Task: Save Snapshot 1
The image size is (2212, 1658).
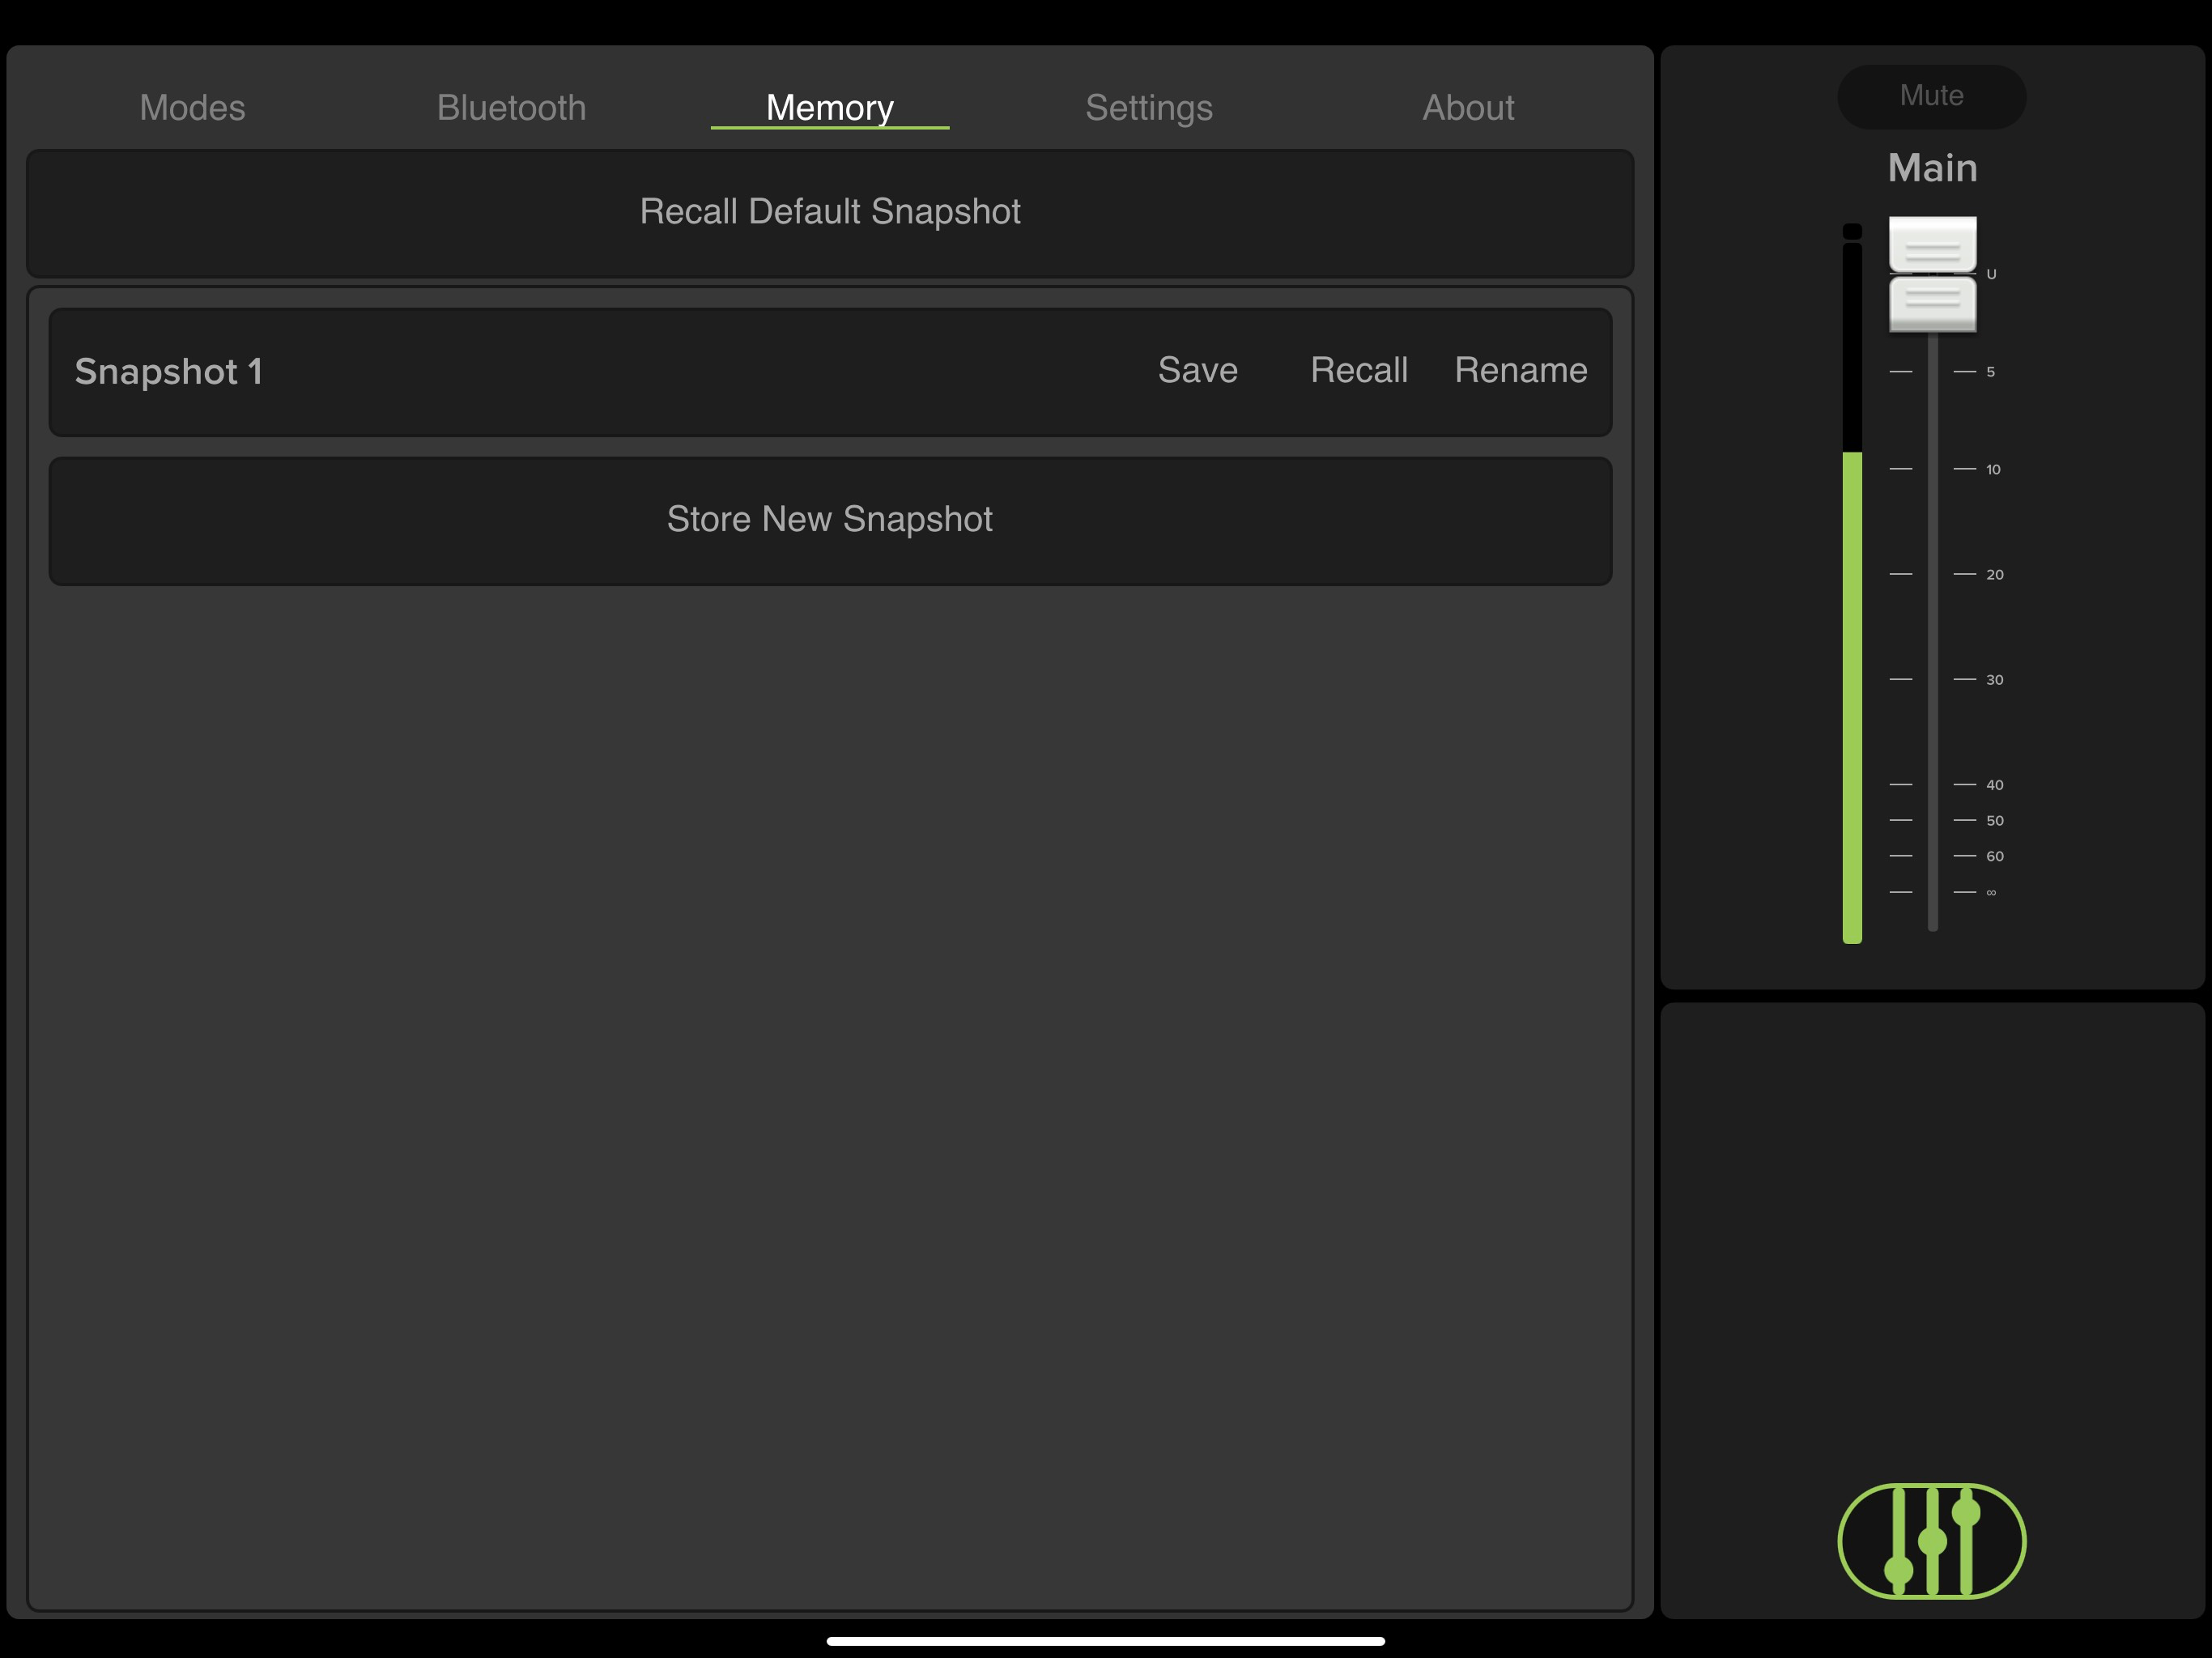Action: 1197,370
